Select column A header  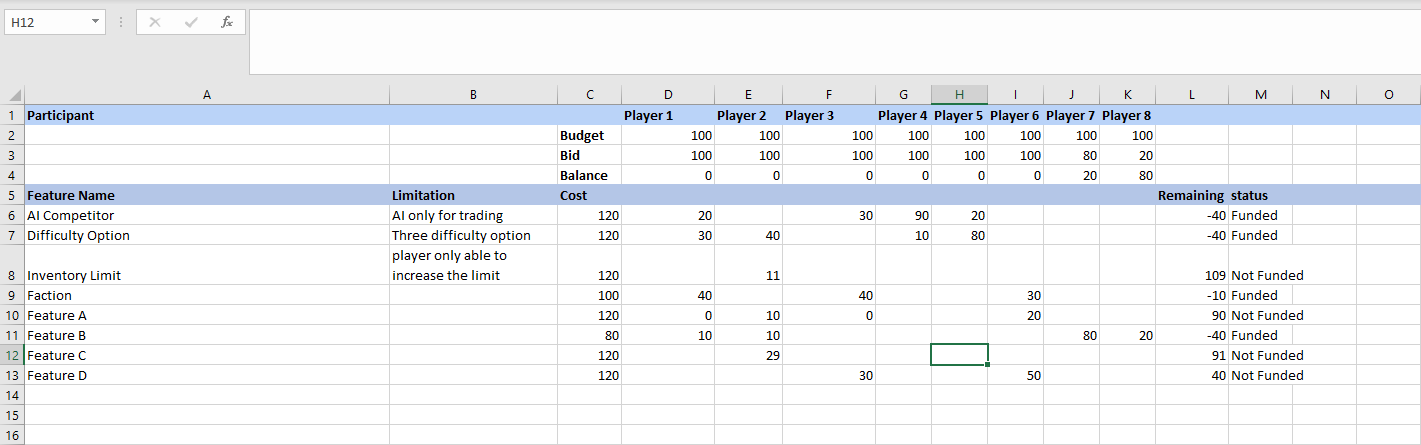(206, 95)
